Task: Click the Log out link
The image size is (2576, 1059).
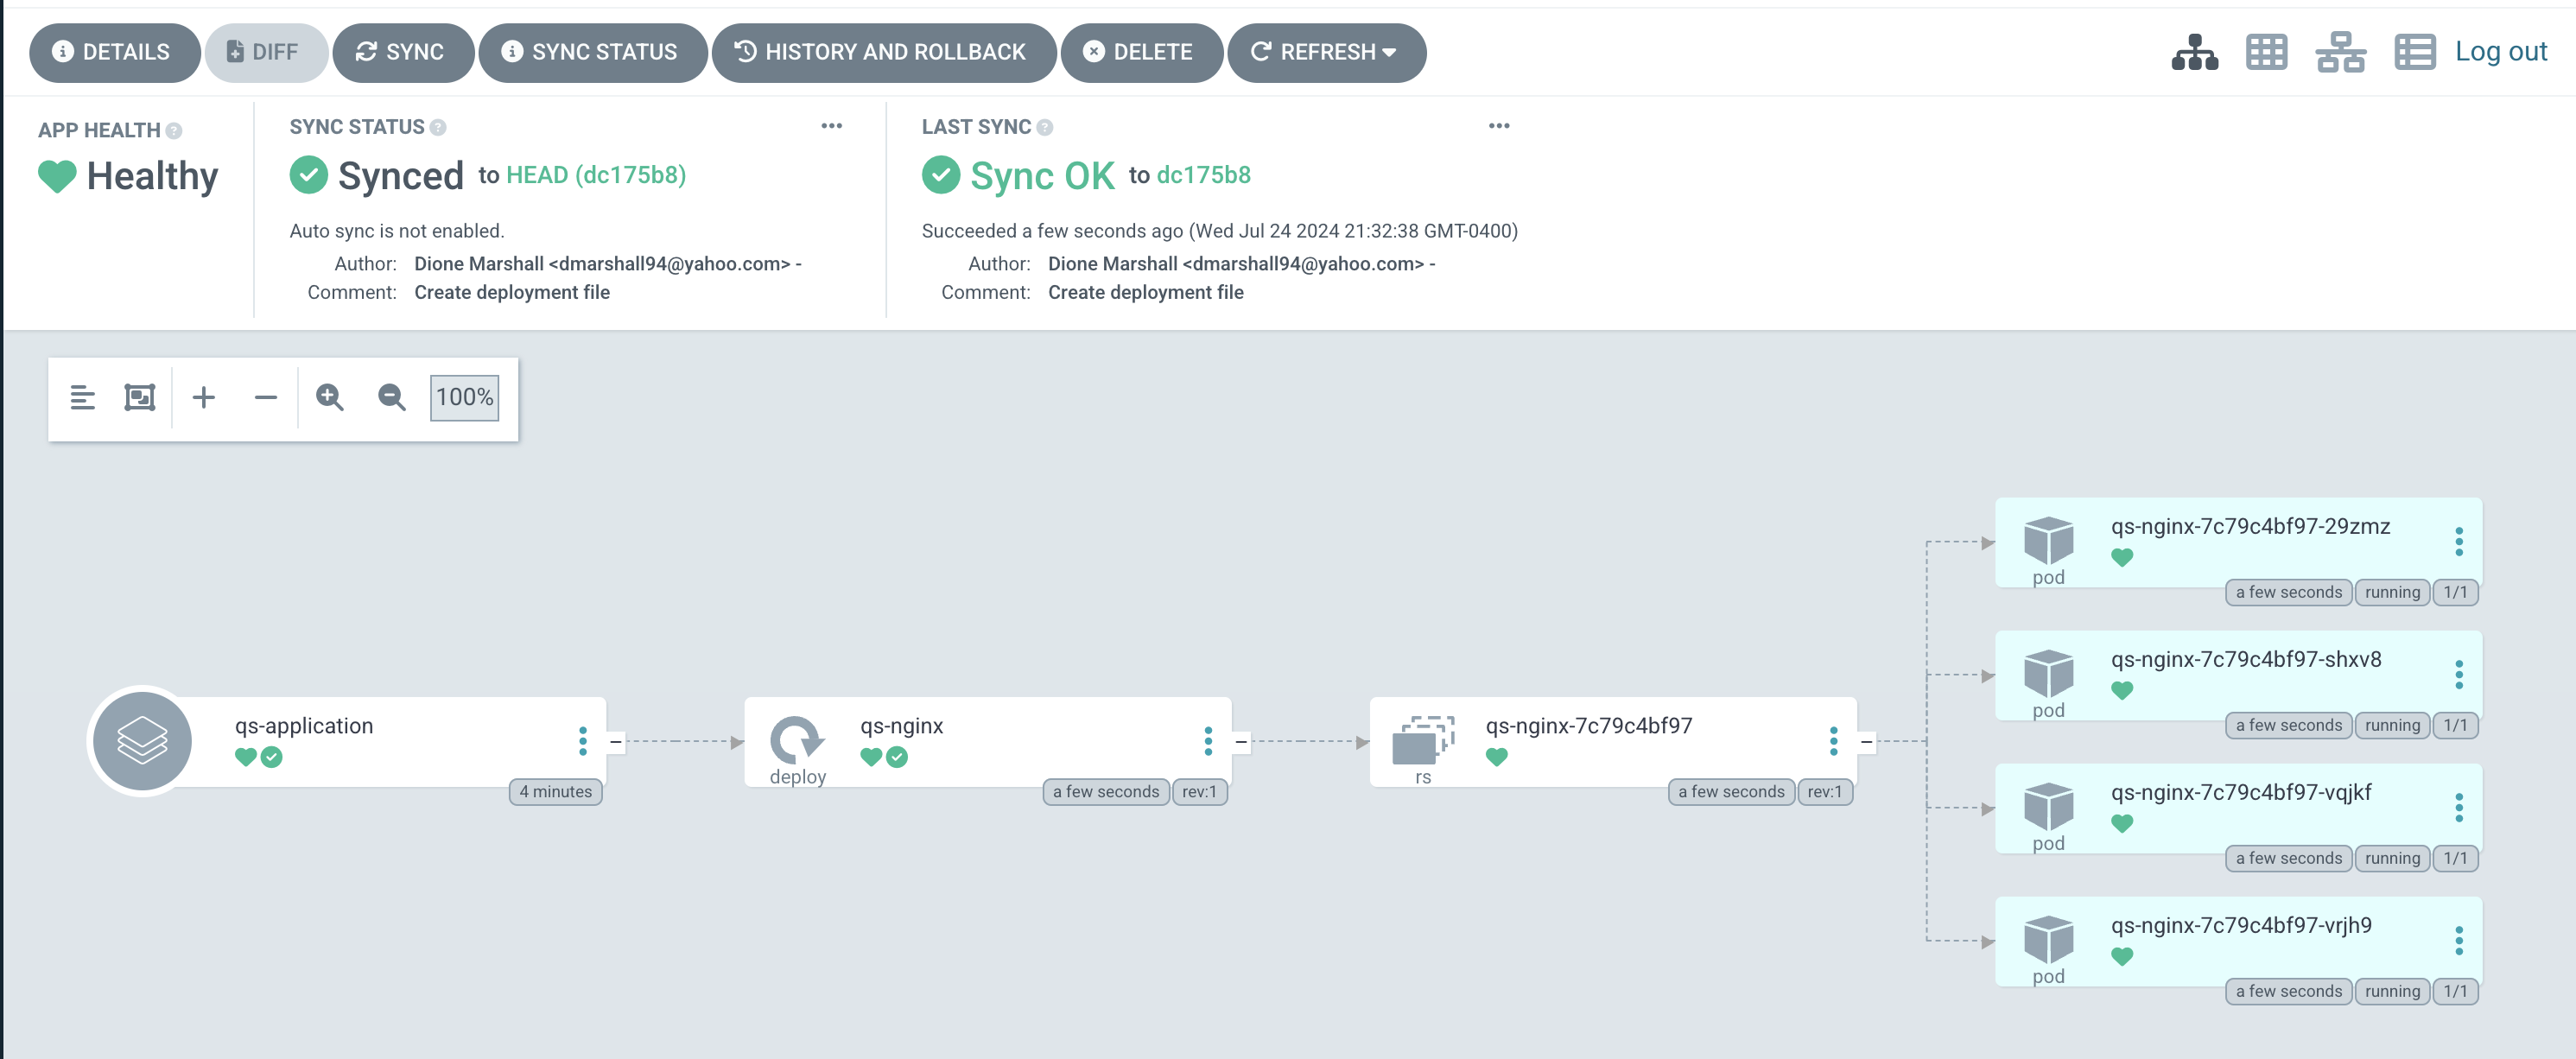Action: 2500,51
